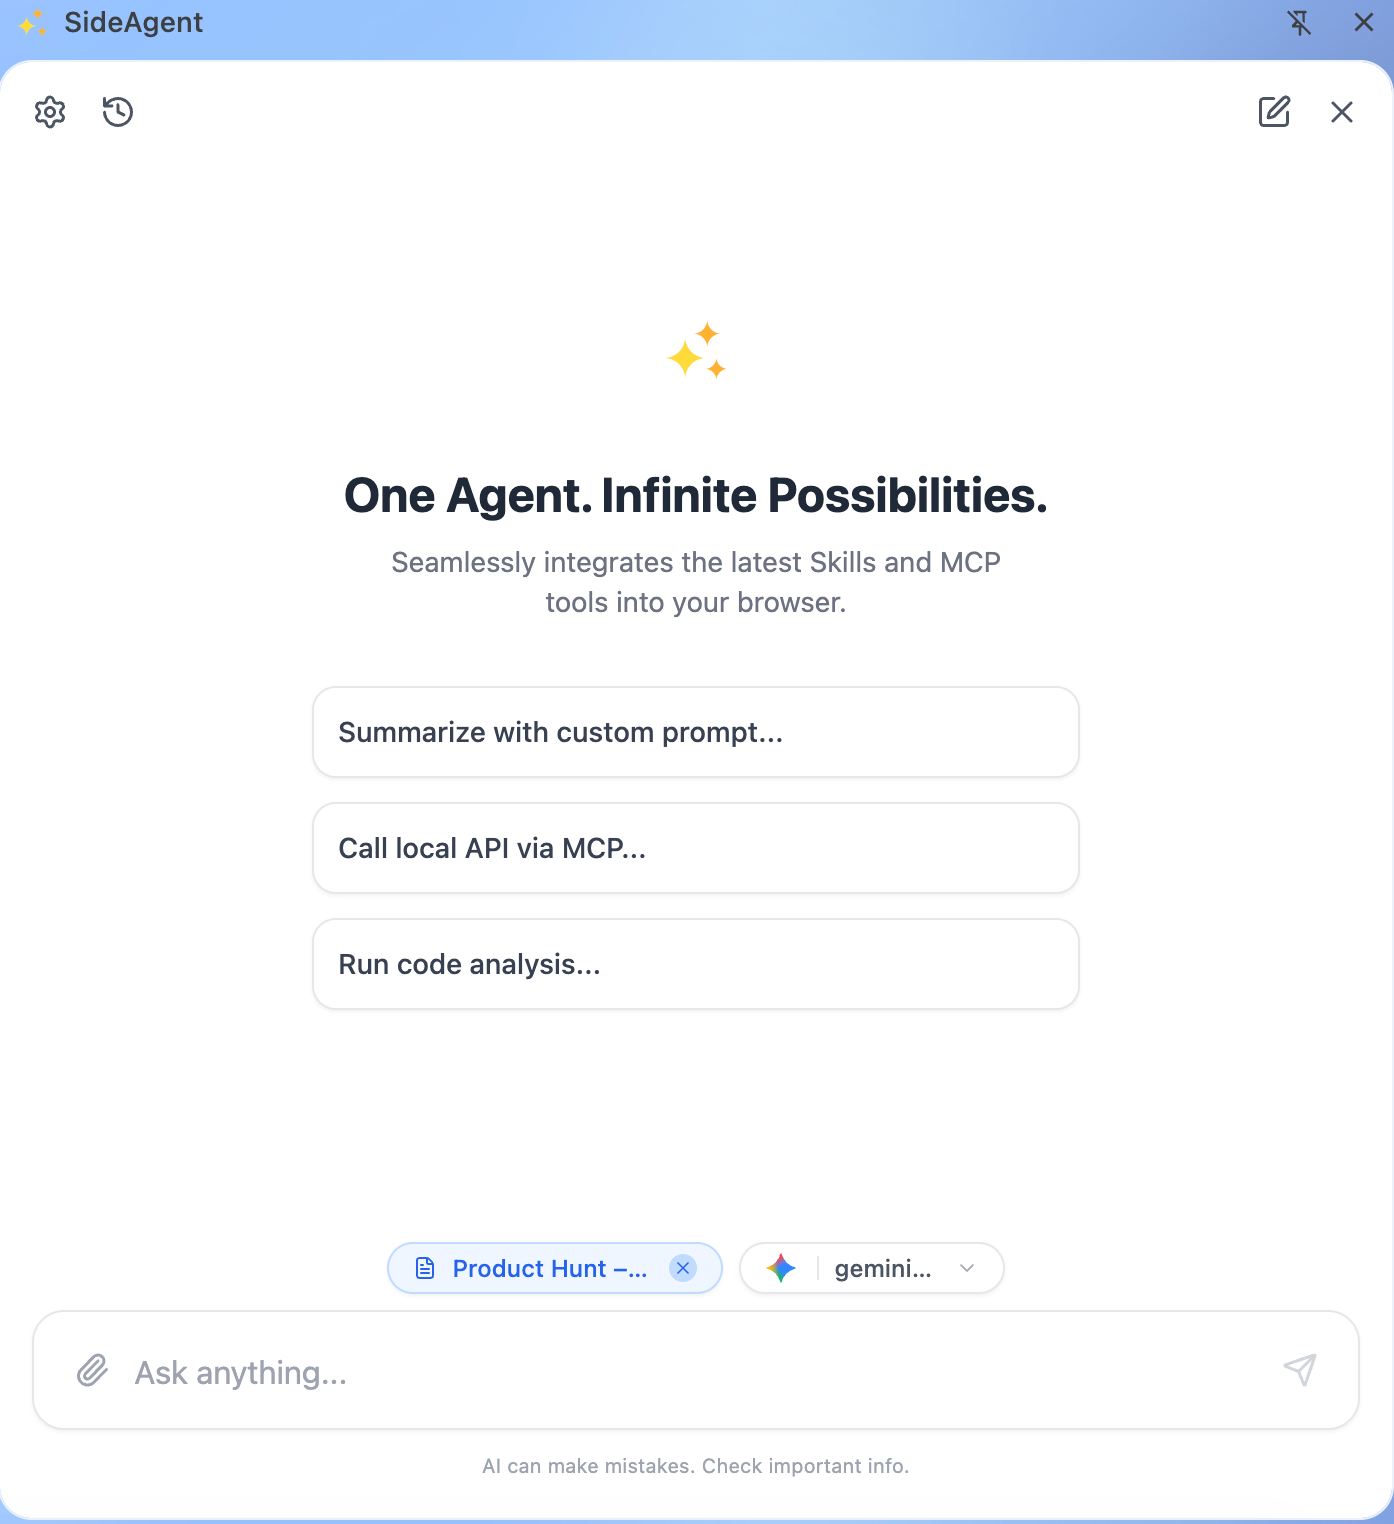Attach a file using the paperclip
Screen dimensions: 1394x1524
92,1370
